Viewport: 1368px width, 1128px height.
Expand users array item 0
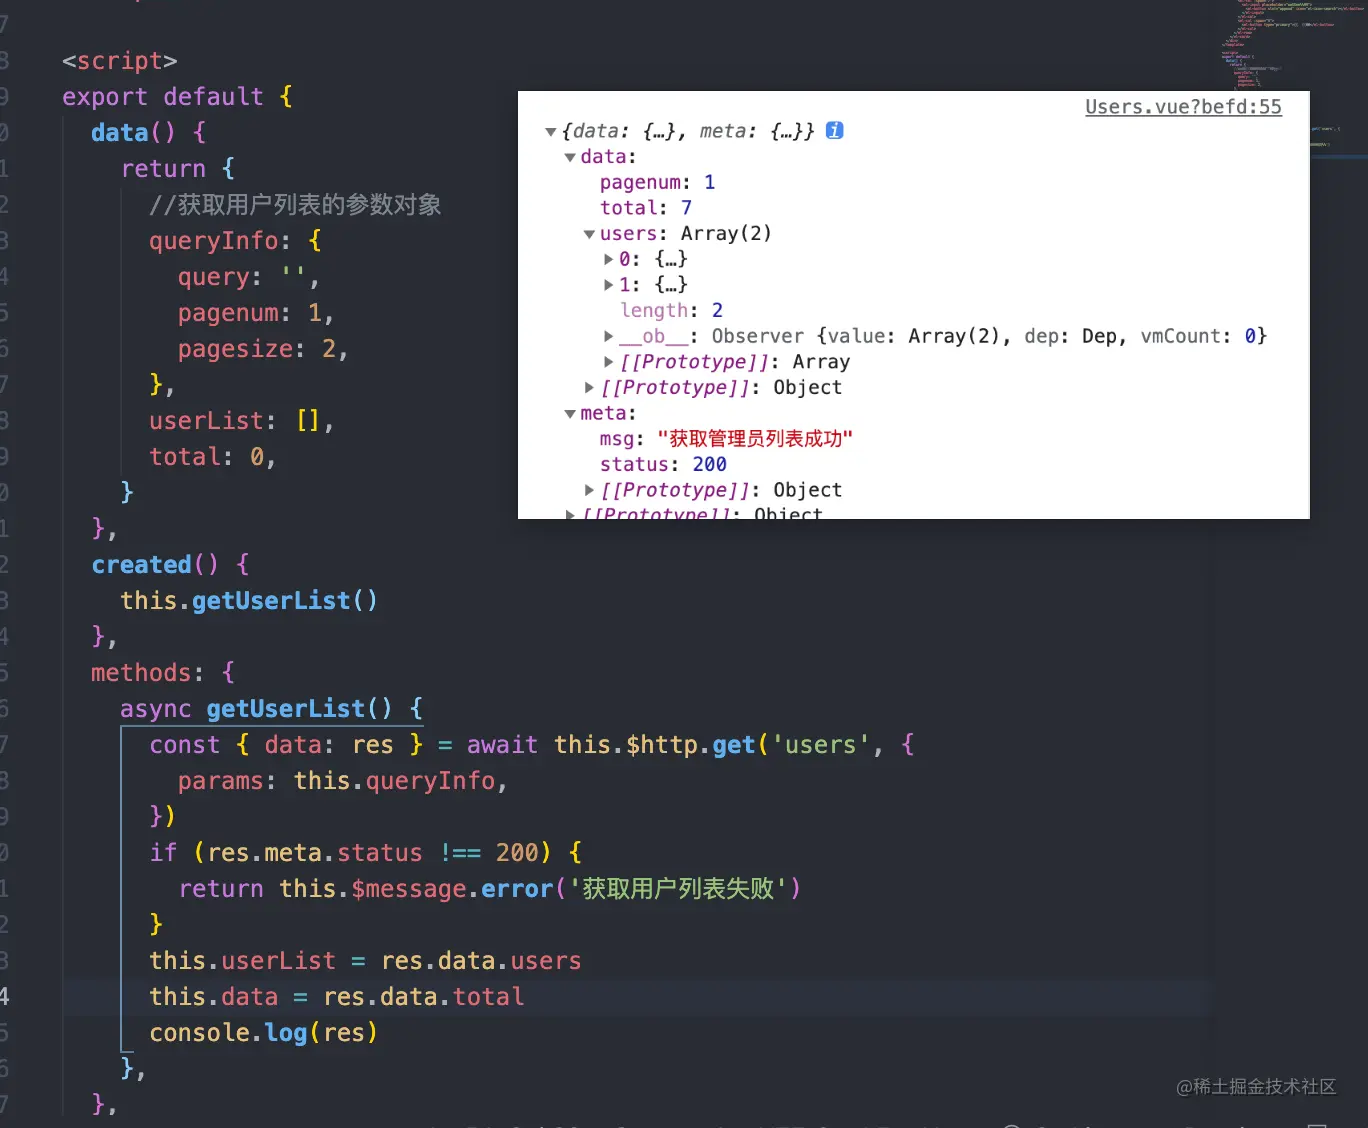pyautogui.click(x=608, y=259)
